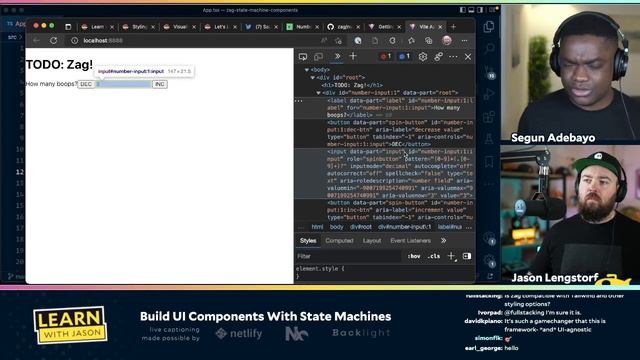
Task: Focus the boops number input
Action: click(x=123, y=84)
